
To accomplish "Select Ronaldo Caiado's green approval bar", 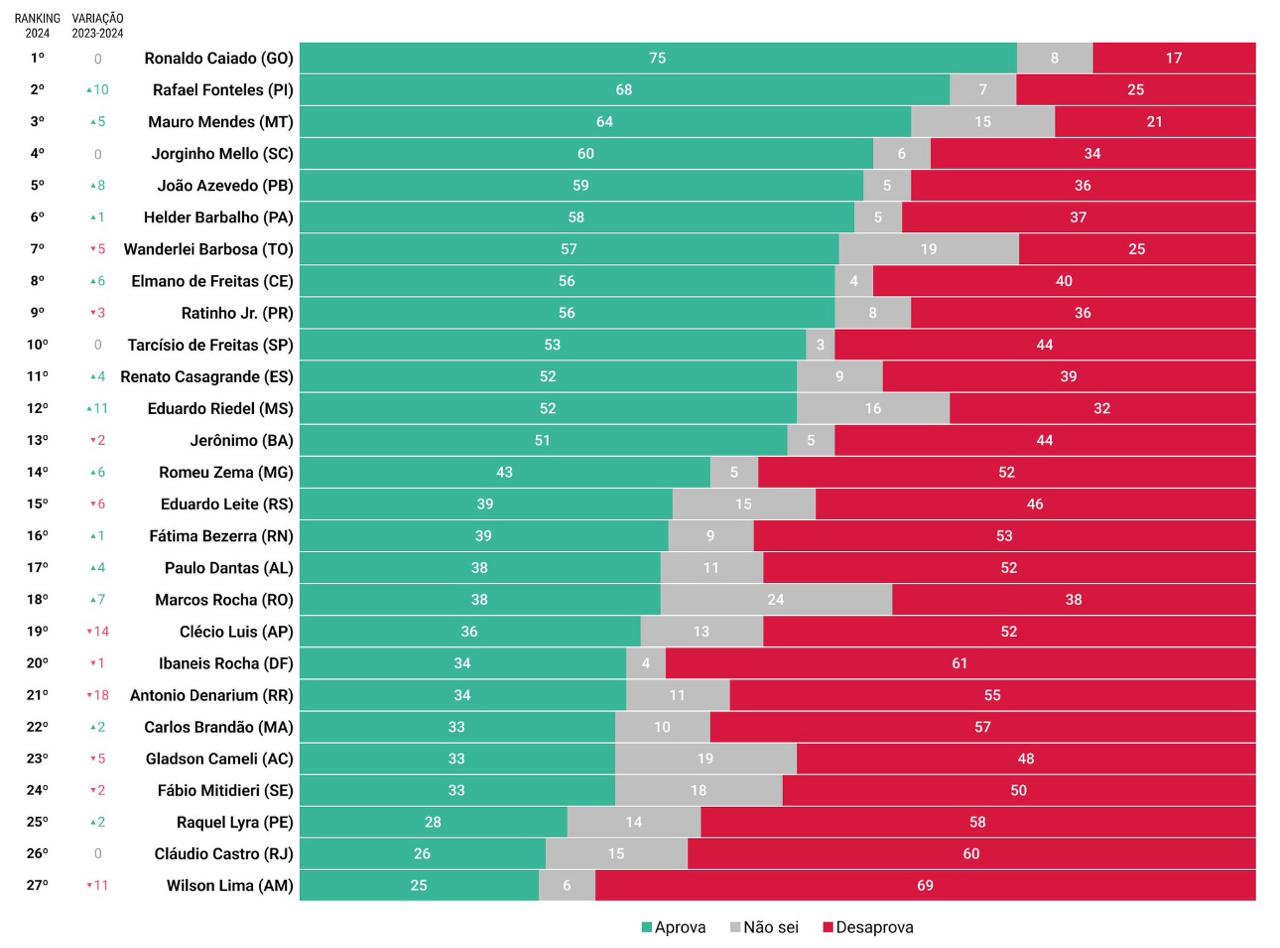I will click(x=658, y=58).
